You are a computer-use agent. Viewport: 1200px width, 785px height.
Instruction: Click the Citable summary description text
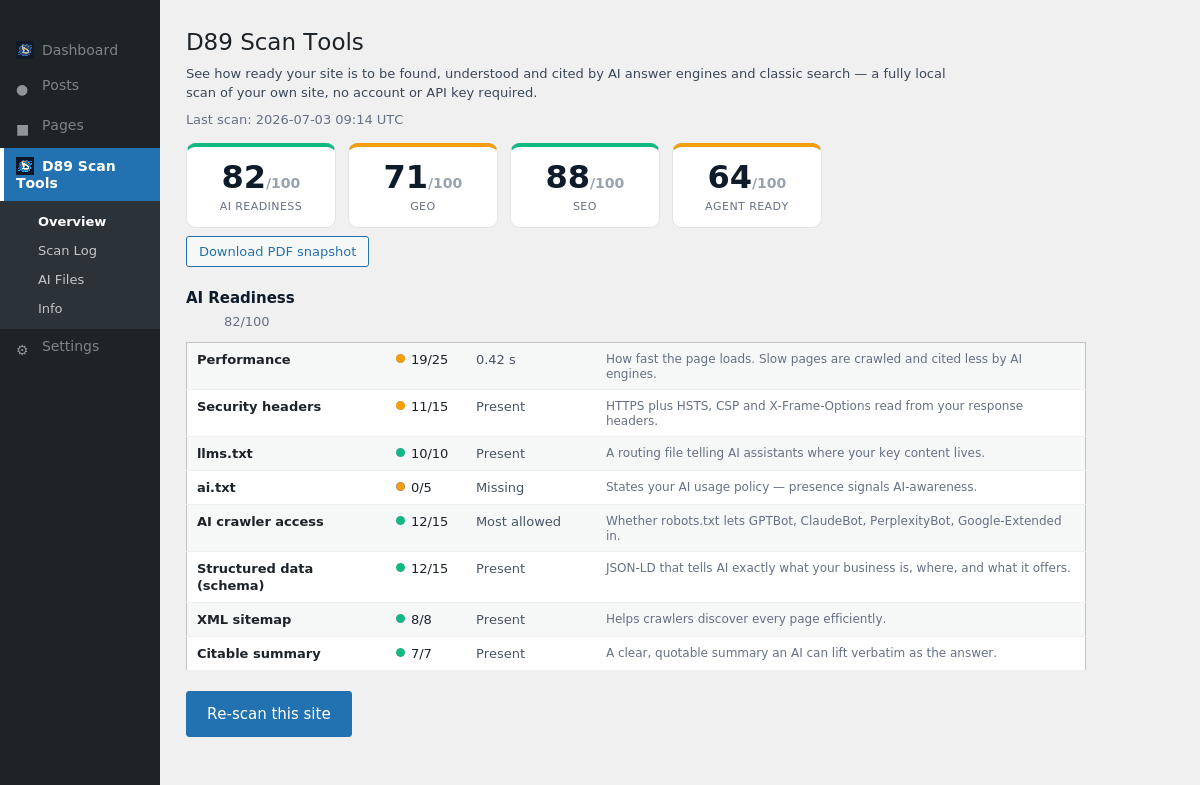pos(801,653)
